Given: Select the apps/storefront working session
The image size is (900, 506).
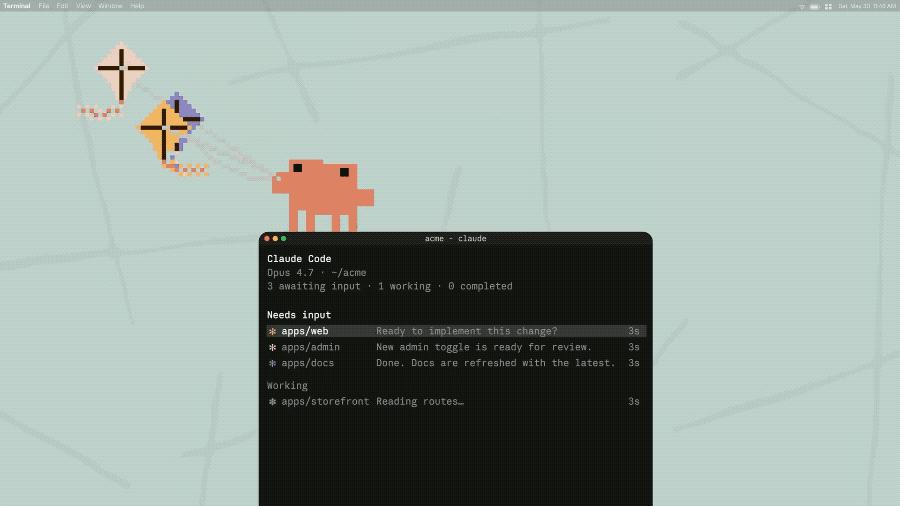Looking at the screenshot, I should 456,402.
